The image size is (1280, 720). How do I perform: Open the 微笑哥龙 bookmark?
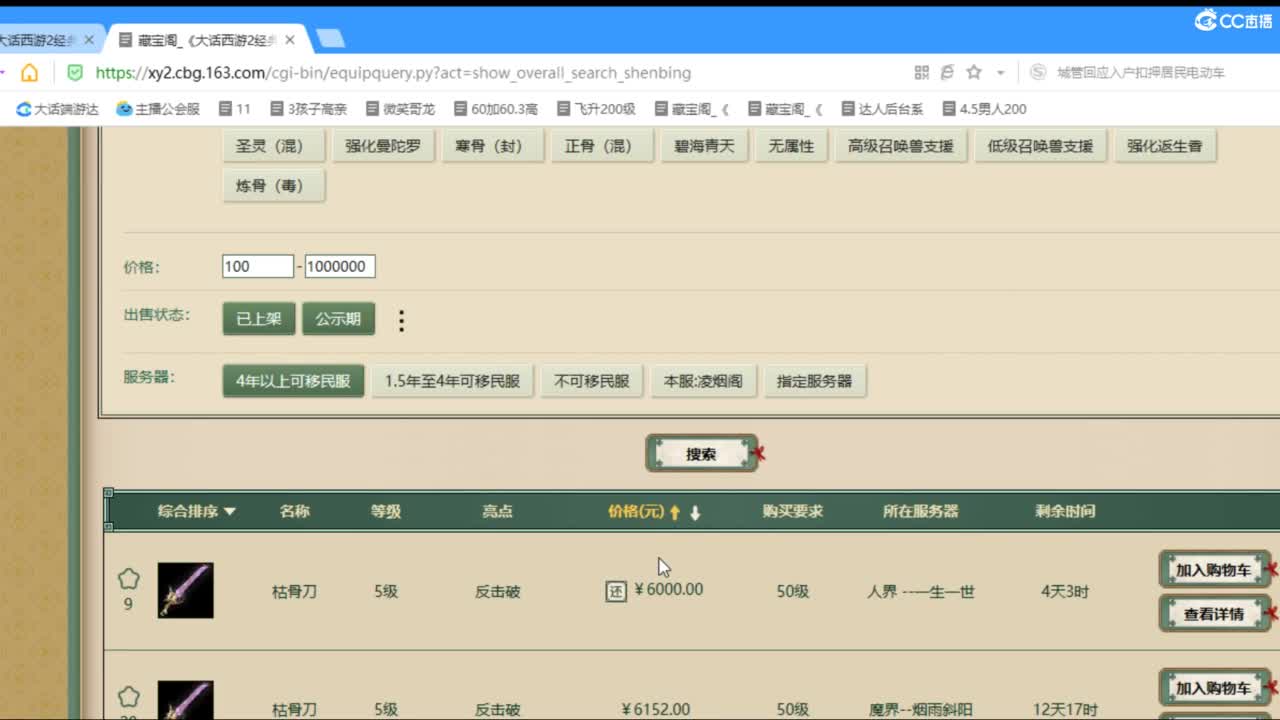pyautogui.click(x=400, y=109)
